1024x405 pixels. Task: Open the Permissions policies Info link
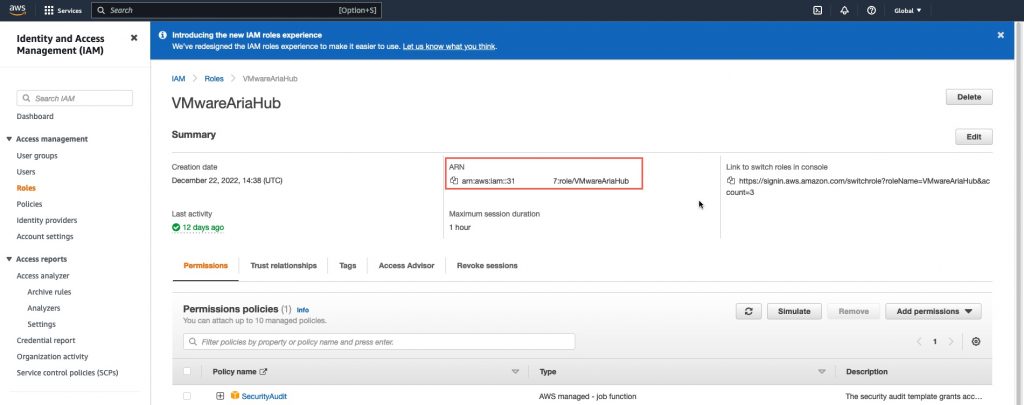(x=303, y=310)
